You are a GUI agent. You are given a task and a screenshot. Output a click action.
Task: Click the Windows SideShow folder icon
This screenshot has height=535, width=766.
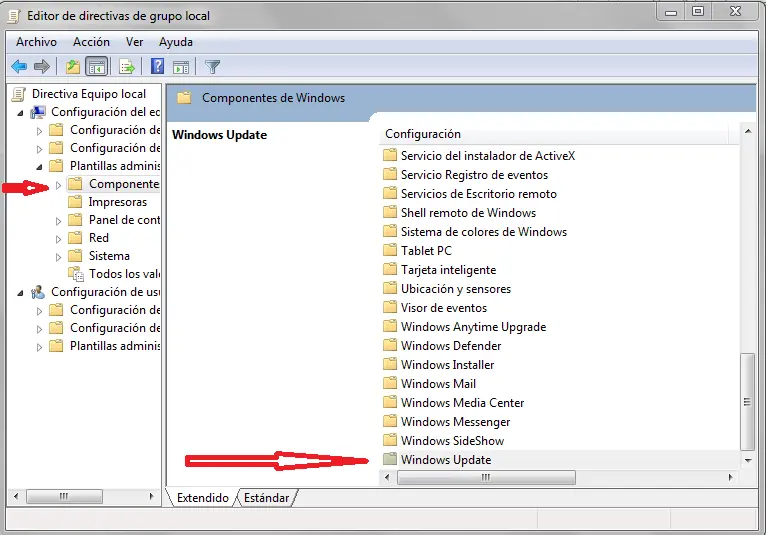tap(390, 440)
